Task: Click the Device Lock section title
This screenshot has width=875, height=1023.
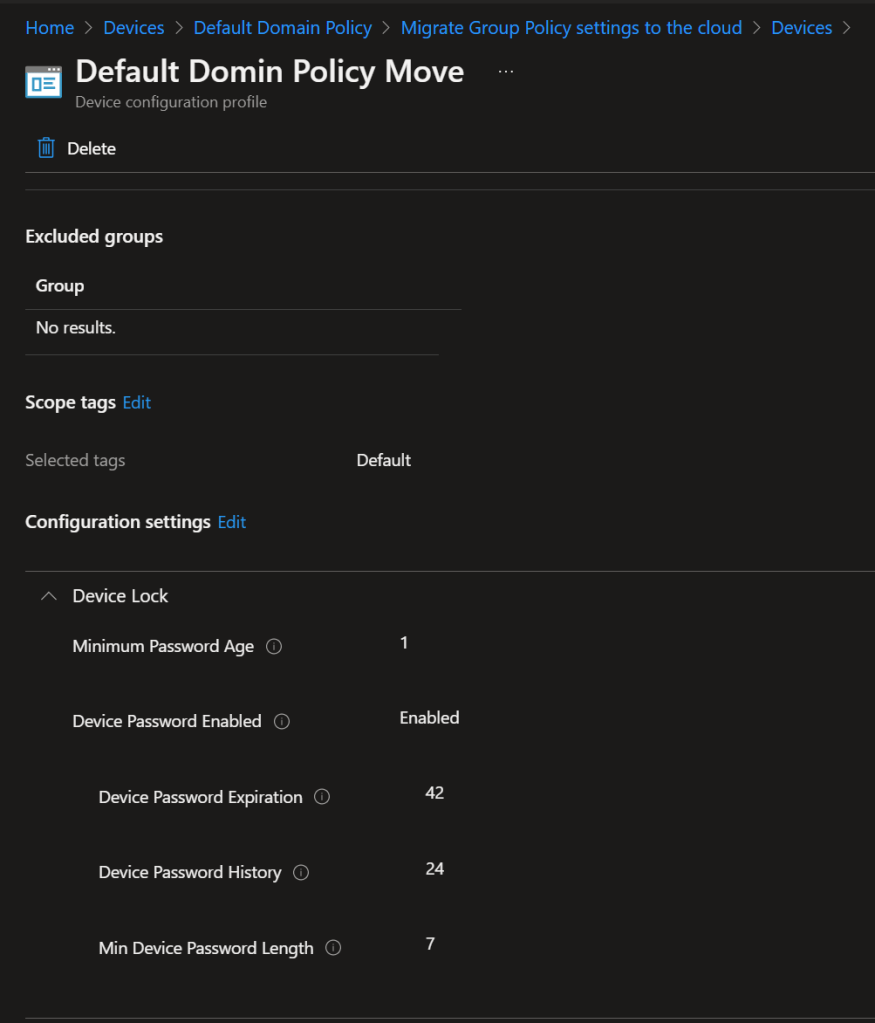Action: [120, 596]
